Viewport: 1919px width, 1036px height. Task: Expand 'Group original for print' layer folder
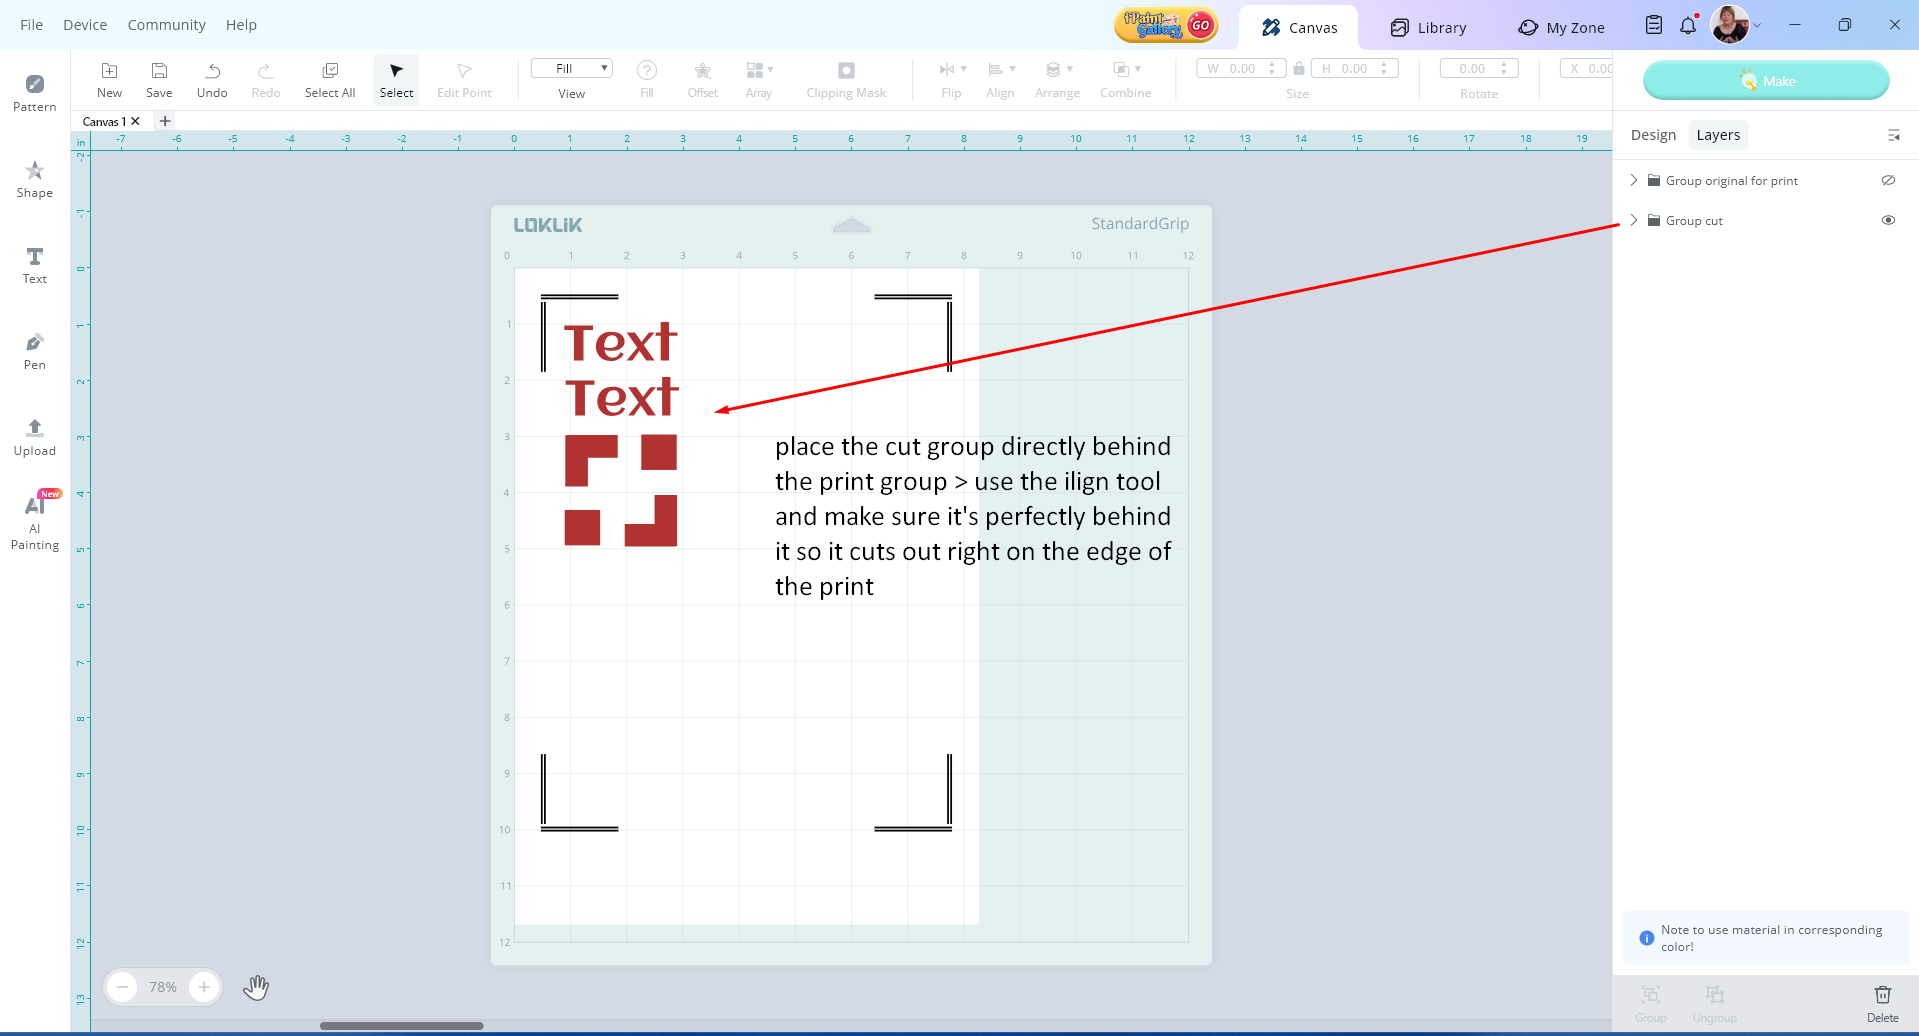pos(1634,180)
